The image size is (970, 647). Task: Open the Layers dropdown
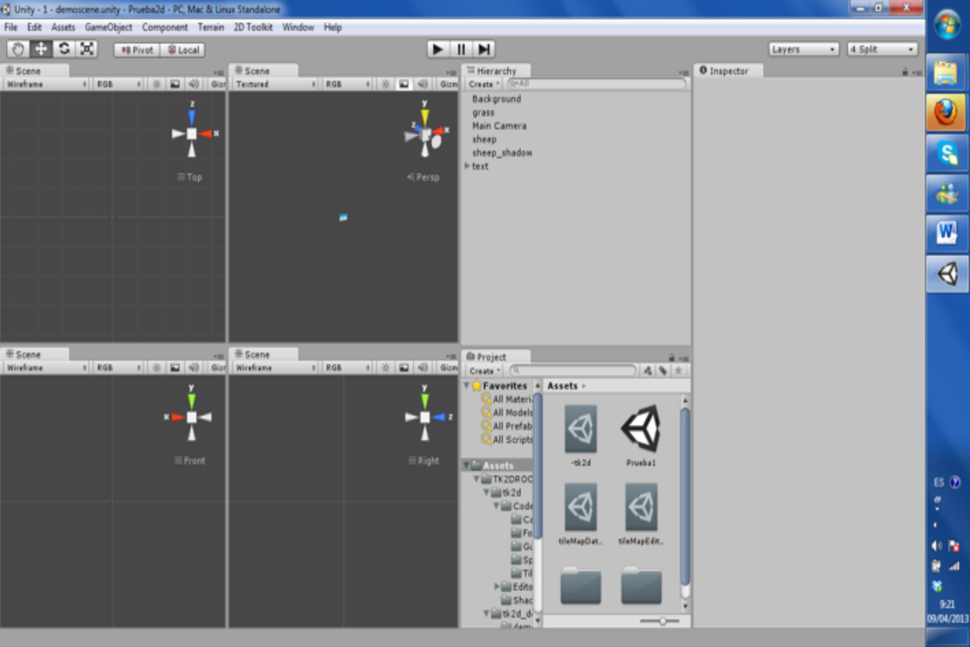tap(805, 48)
